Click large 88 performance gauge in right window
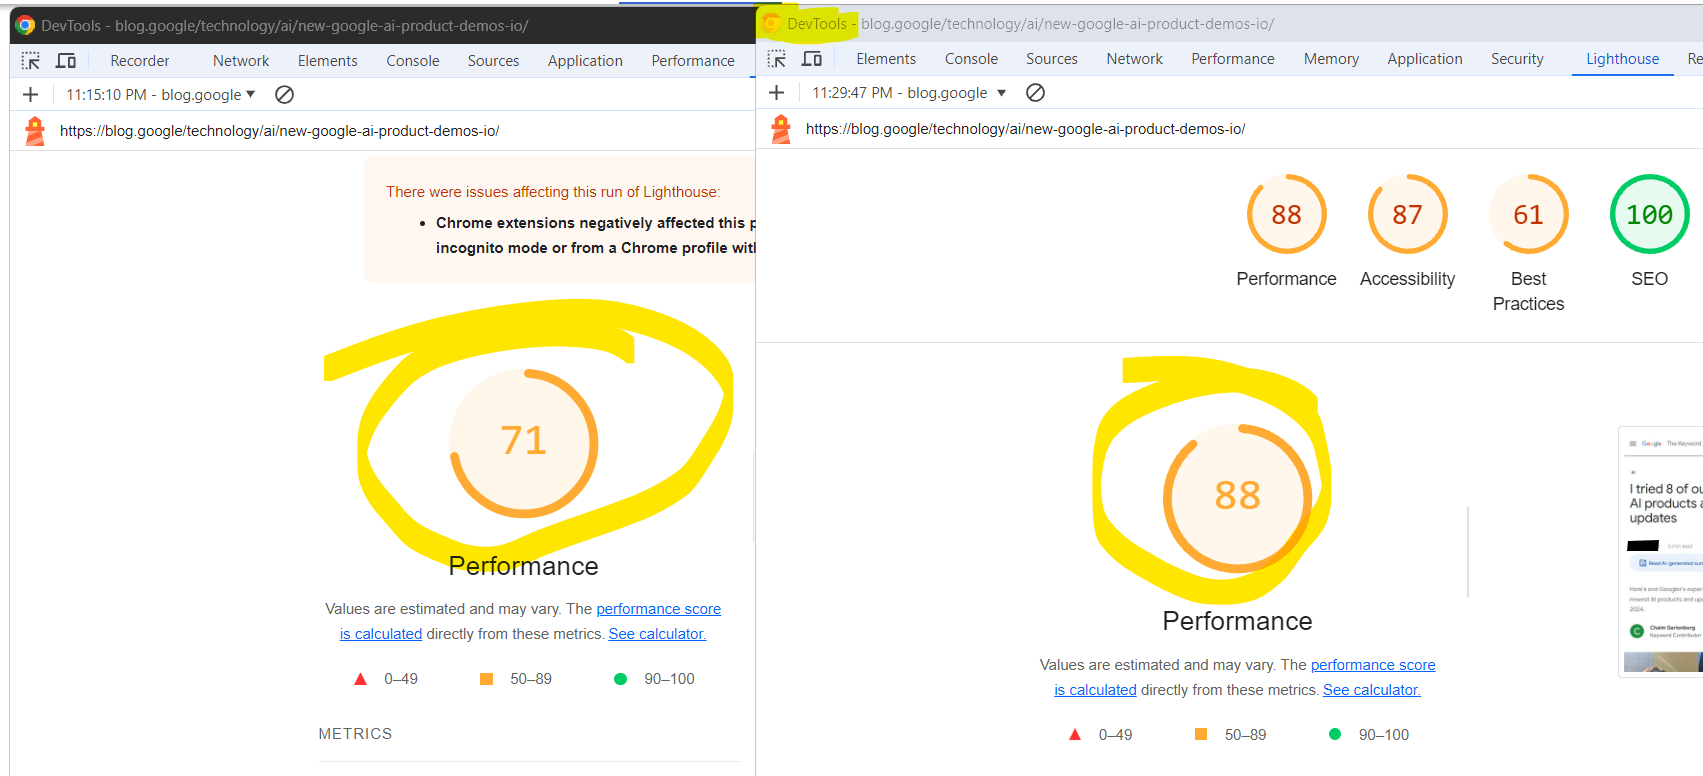Viewport: 1703px width, 776px height. point(1238,498)
